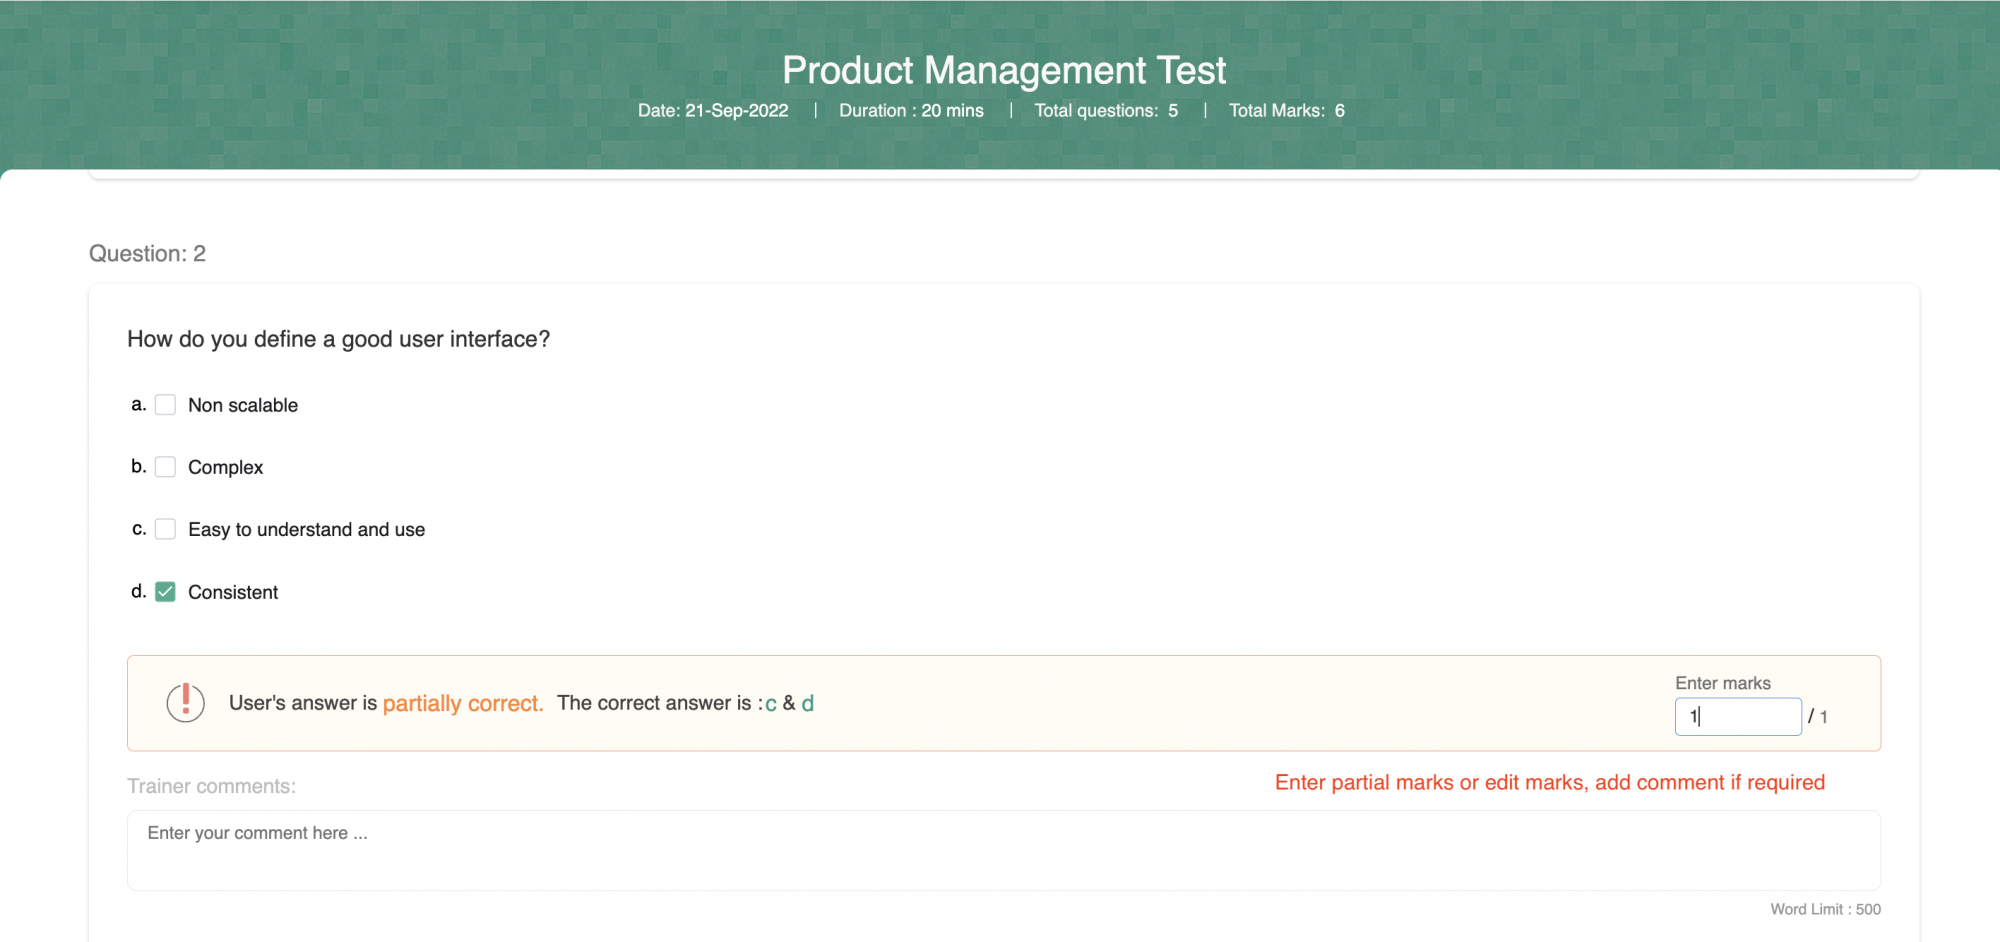This screenshot has width=2000, height=942.
Task: Click the '/ 1' maximum marks text
Action: [1818, 717]
